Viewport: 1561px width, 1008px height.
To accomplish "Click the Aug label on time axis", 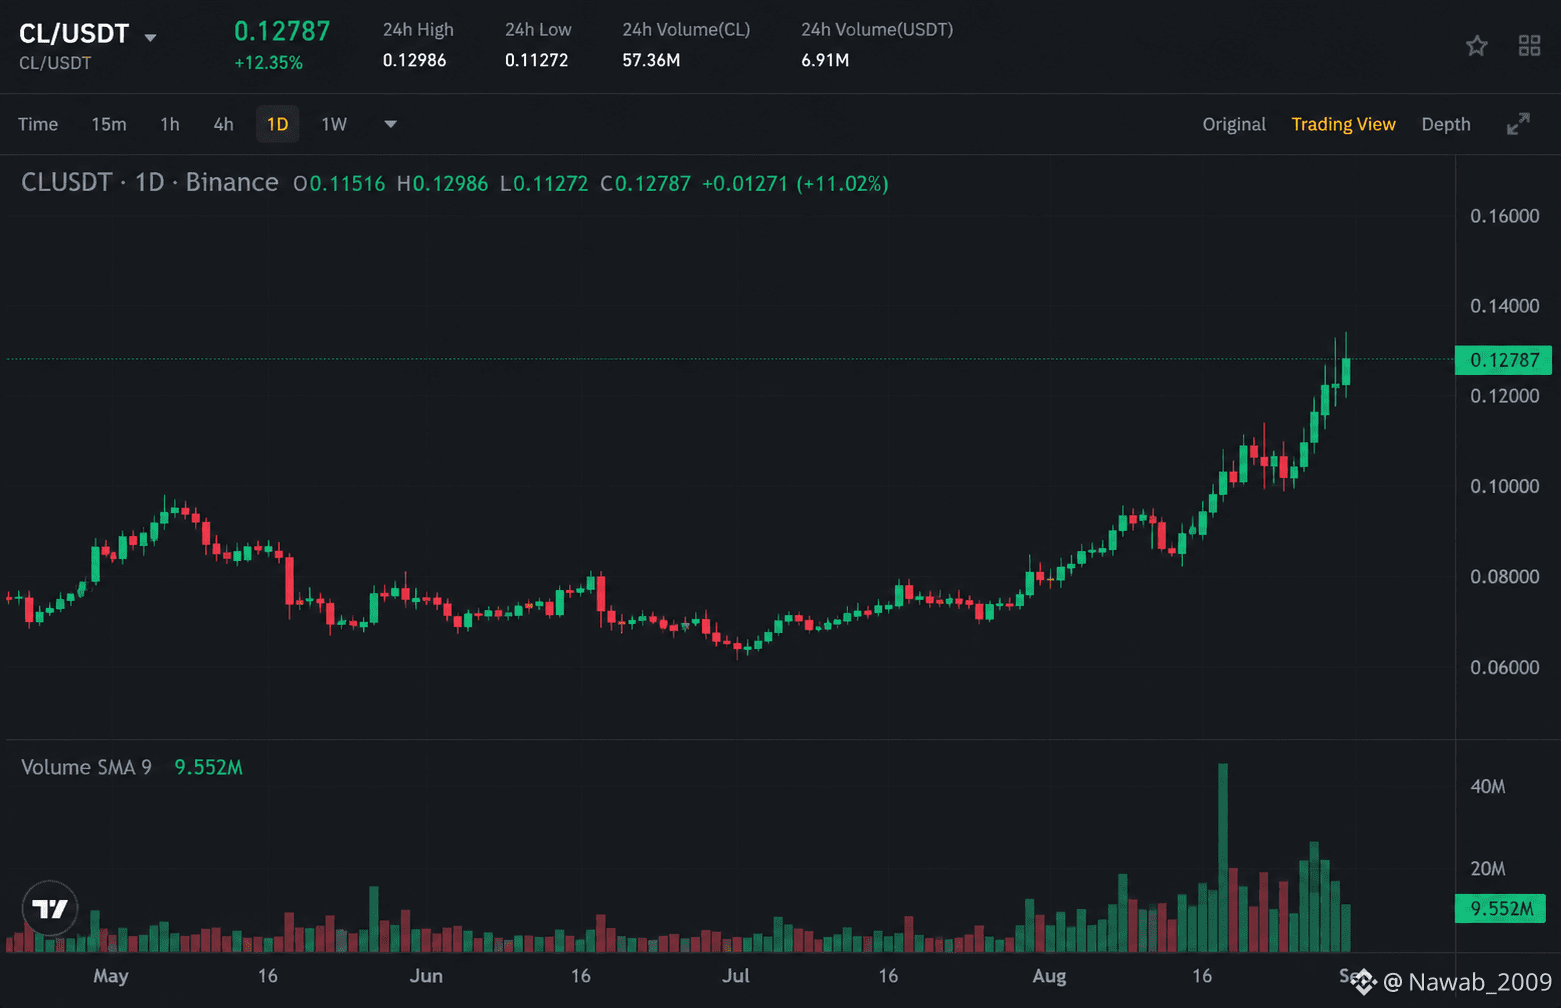I will (x=1049, y=976).
